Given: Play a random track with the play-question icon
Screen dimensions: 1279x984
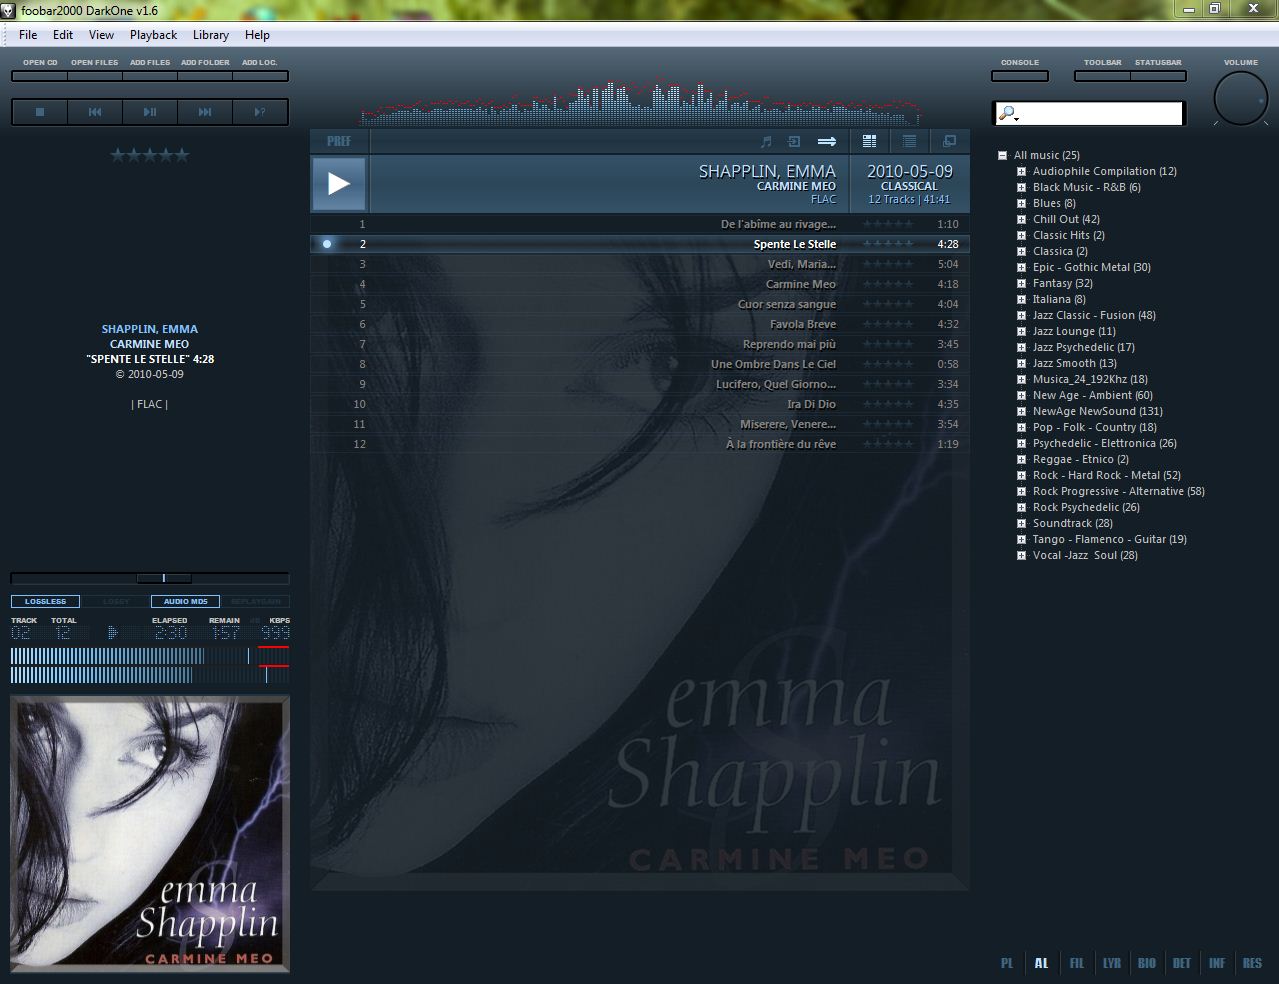Looking at the screenshot, I should click(260, 112).
